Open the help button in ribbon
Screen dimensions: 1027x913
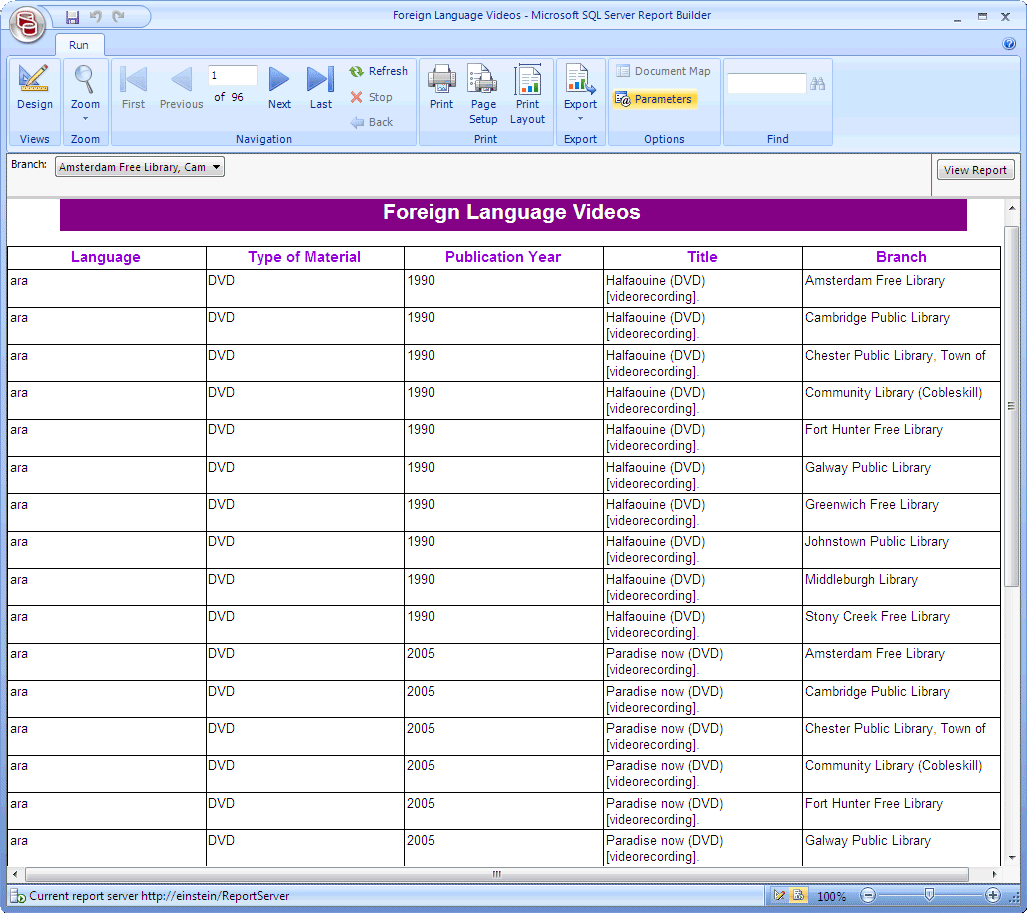click(1009, 44)
